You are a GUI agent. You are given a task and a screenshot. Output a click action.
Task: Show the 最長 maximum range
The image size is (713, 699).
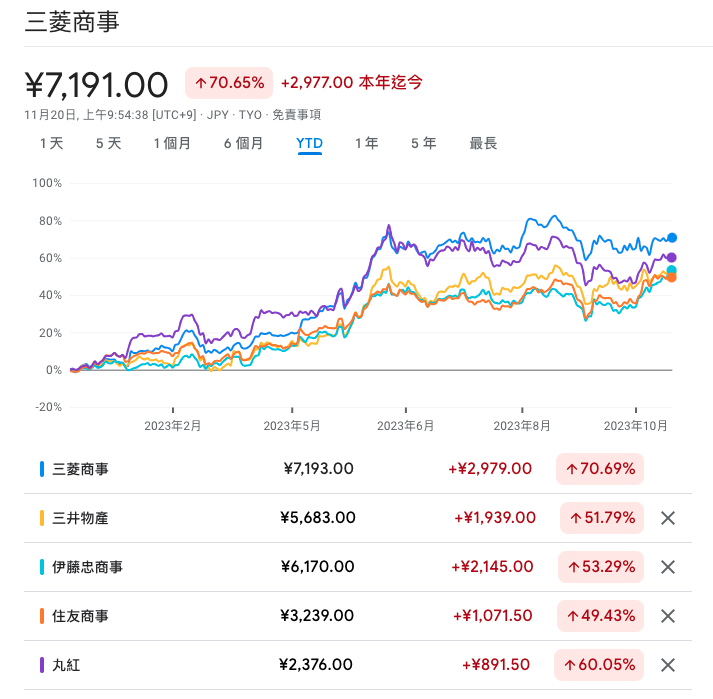(483, 143)
